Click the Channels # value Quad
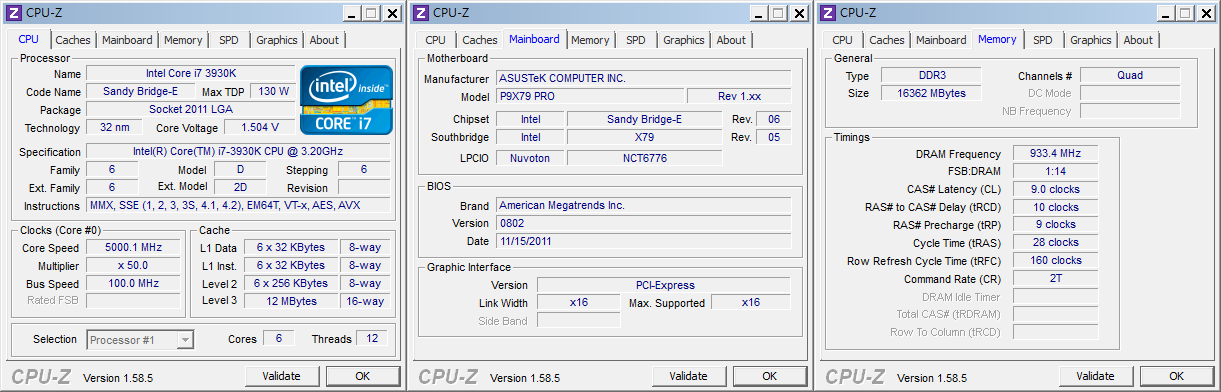This screenshot has width=1221, height=392. coord(1130,76)
